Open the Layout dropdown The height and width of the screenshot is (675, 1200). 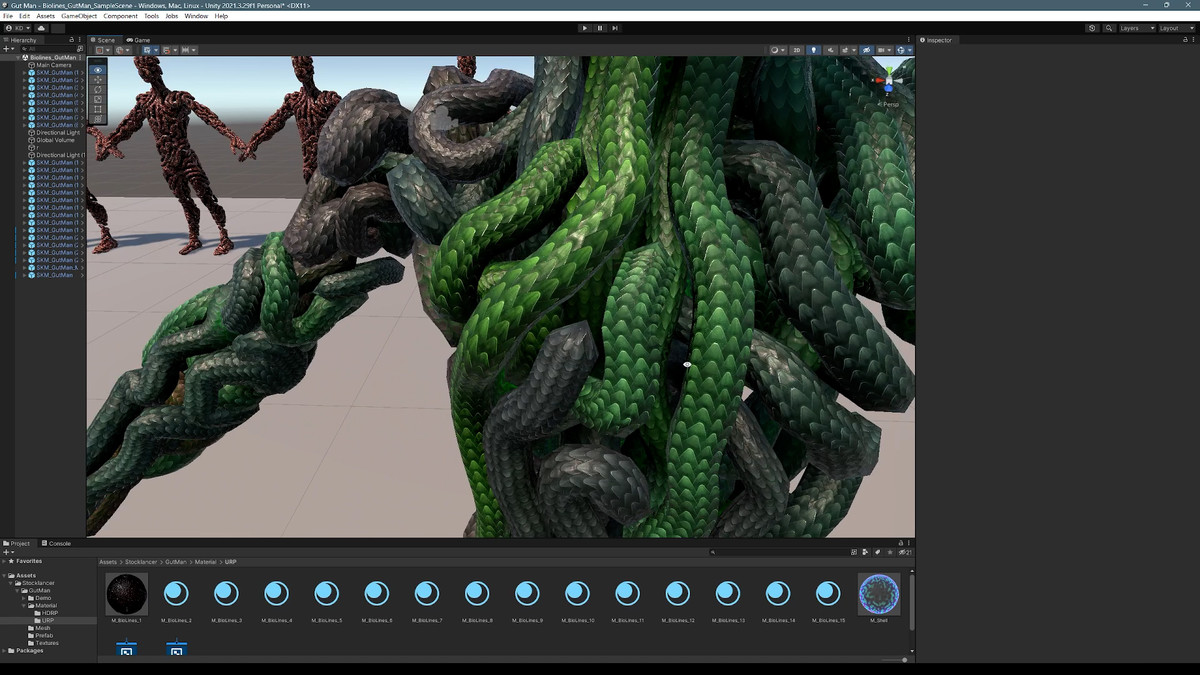(x=1174, y=28)
